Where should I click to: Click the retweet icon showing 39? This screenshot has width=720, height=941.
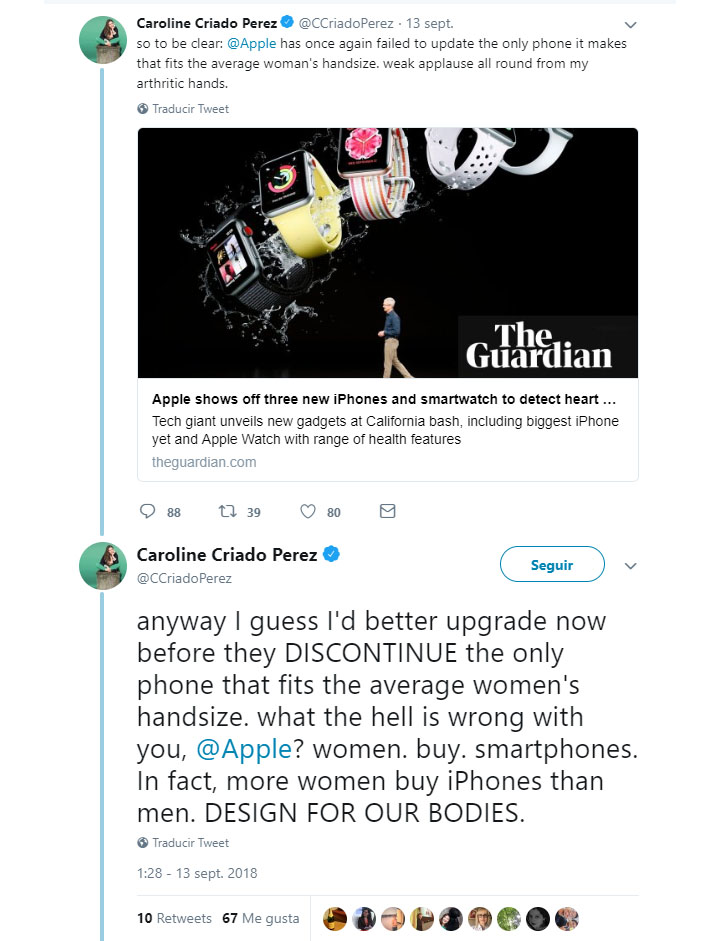click(x=228, y=512)
